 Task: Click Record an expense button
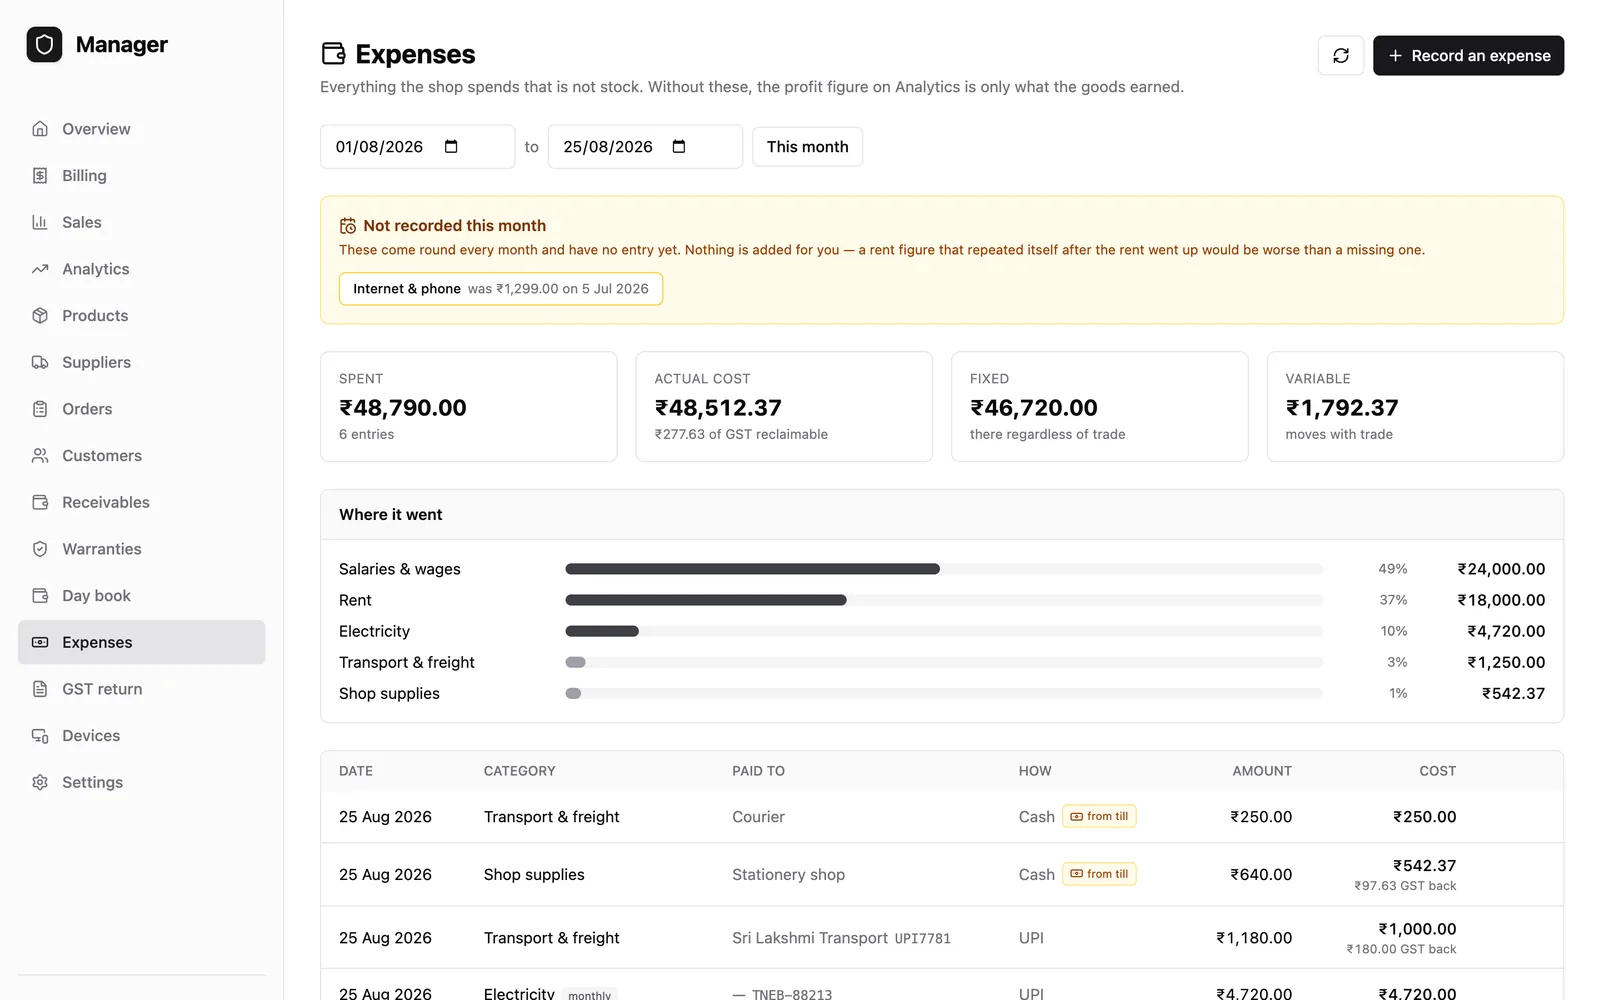pos(1468,56)
